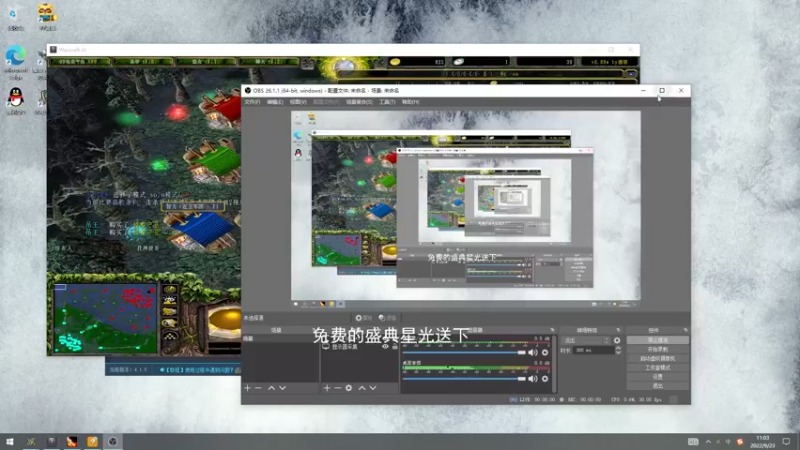Move the scene up with the Scenes panel arrow
Screen dimensions: 800x450
pos(271,388)
